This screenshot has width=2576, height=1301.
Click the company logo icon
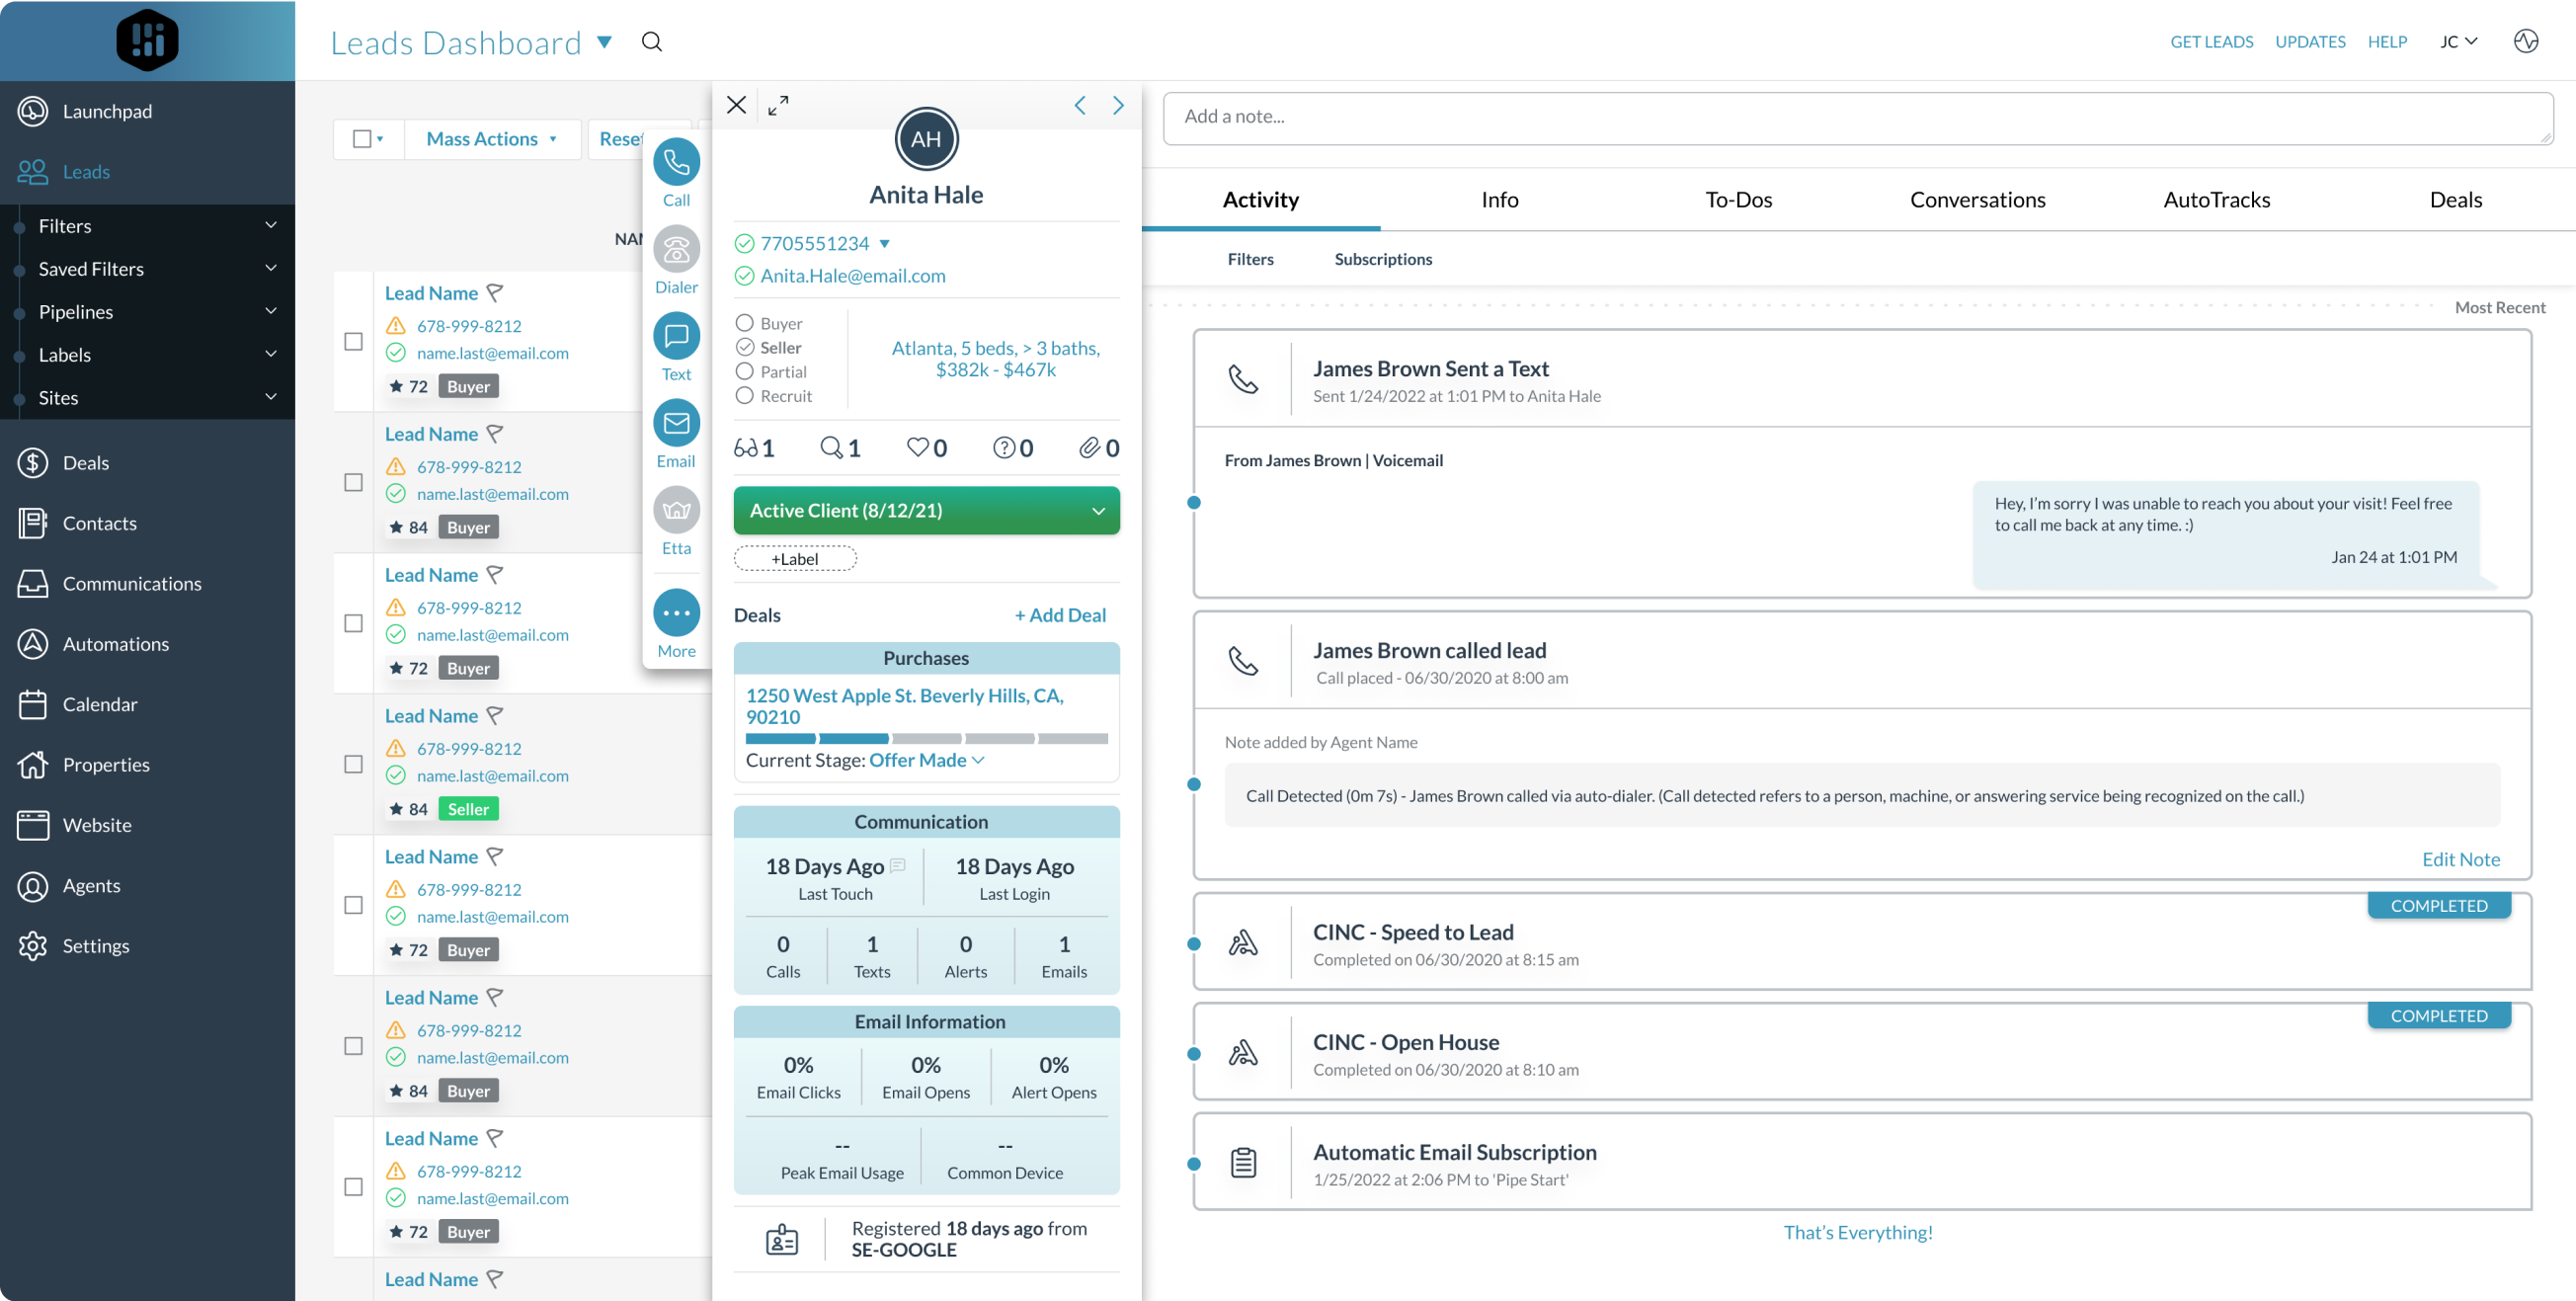point(147,40)
